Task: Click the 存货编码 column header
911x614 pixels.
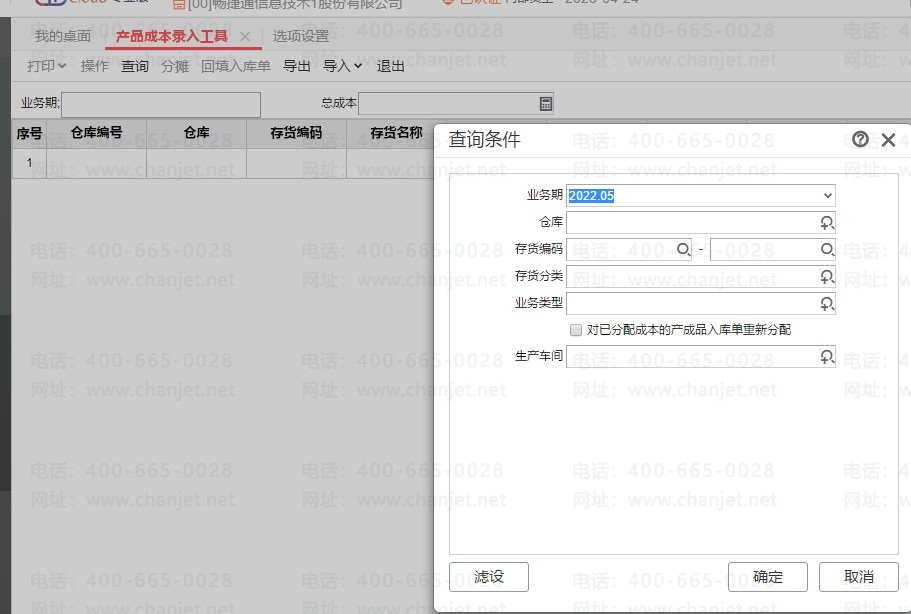Action: pos(296,134)
